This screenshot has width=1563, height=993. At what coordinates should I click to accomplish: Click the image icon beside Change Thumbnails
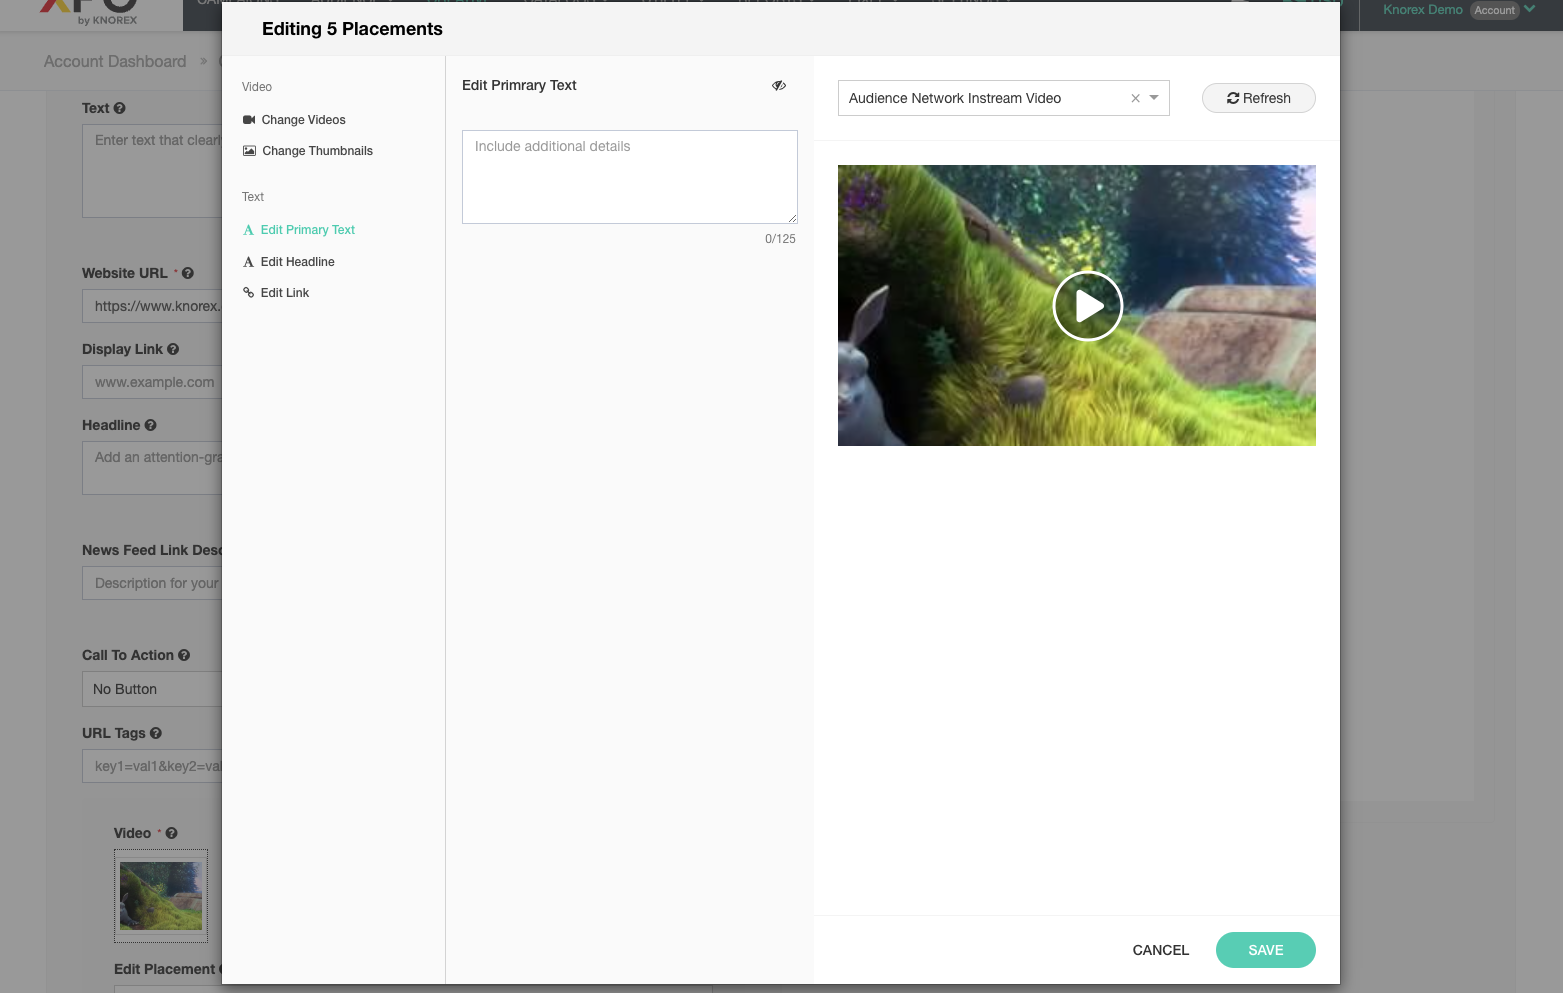pos(249,151)
